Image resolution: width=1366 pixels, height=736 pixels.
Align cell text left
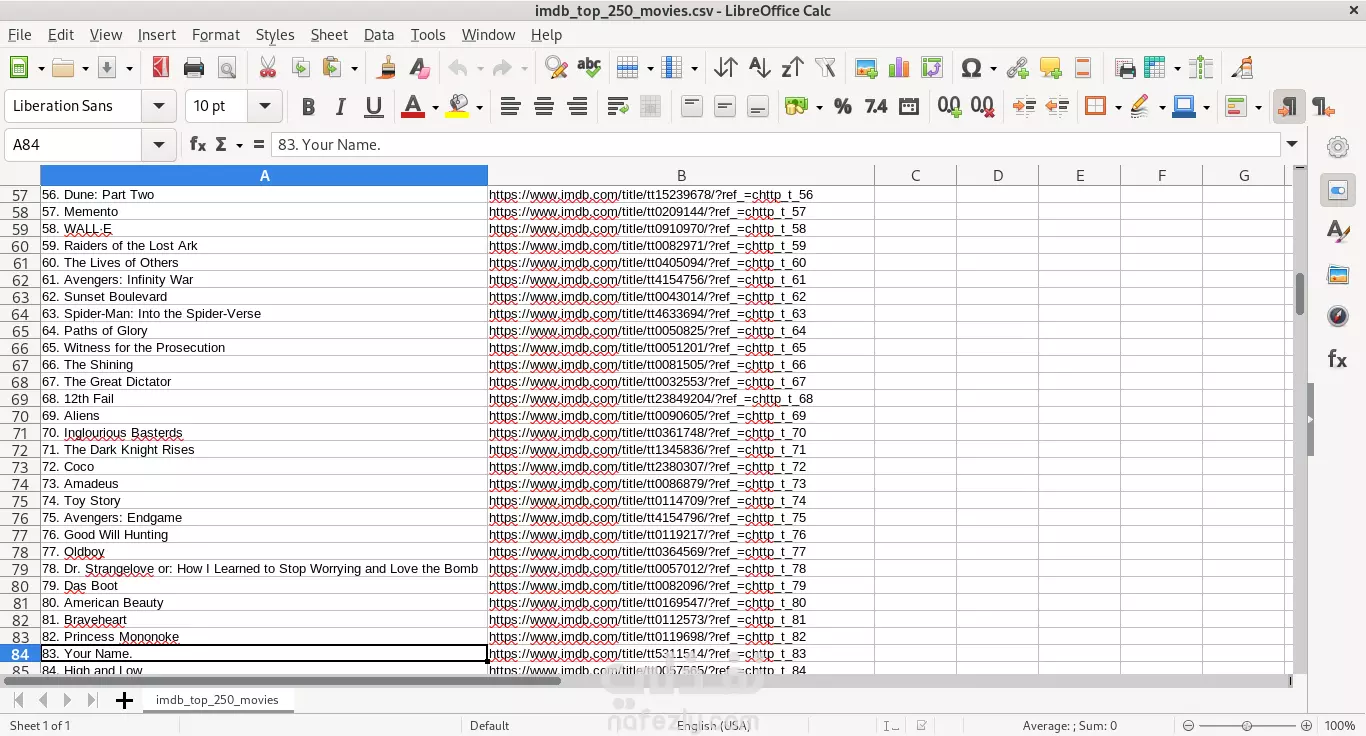pyautogui.click(x=510, y=106)
